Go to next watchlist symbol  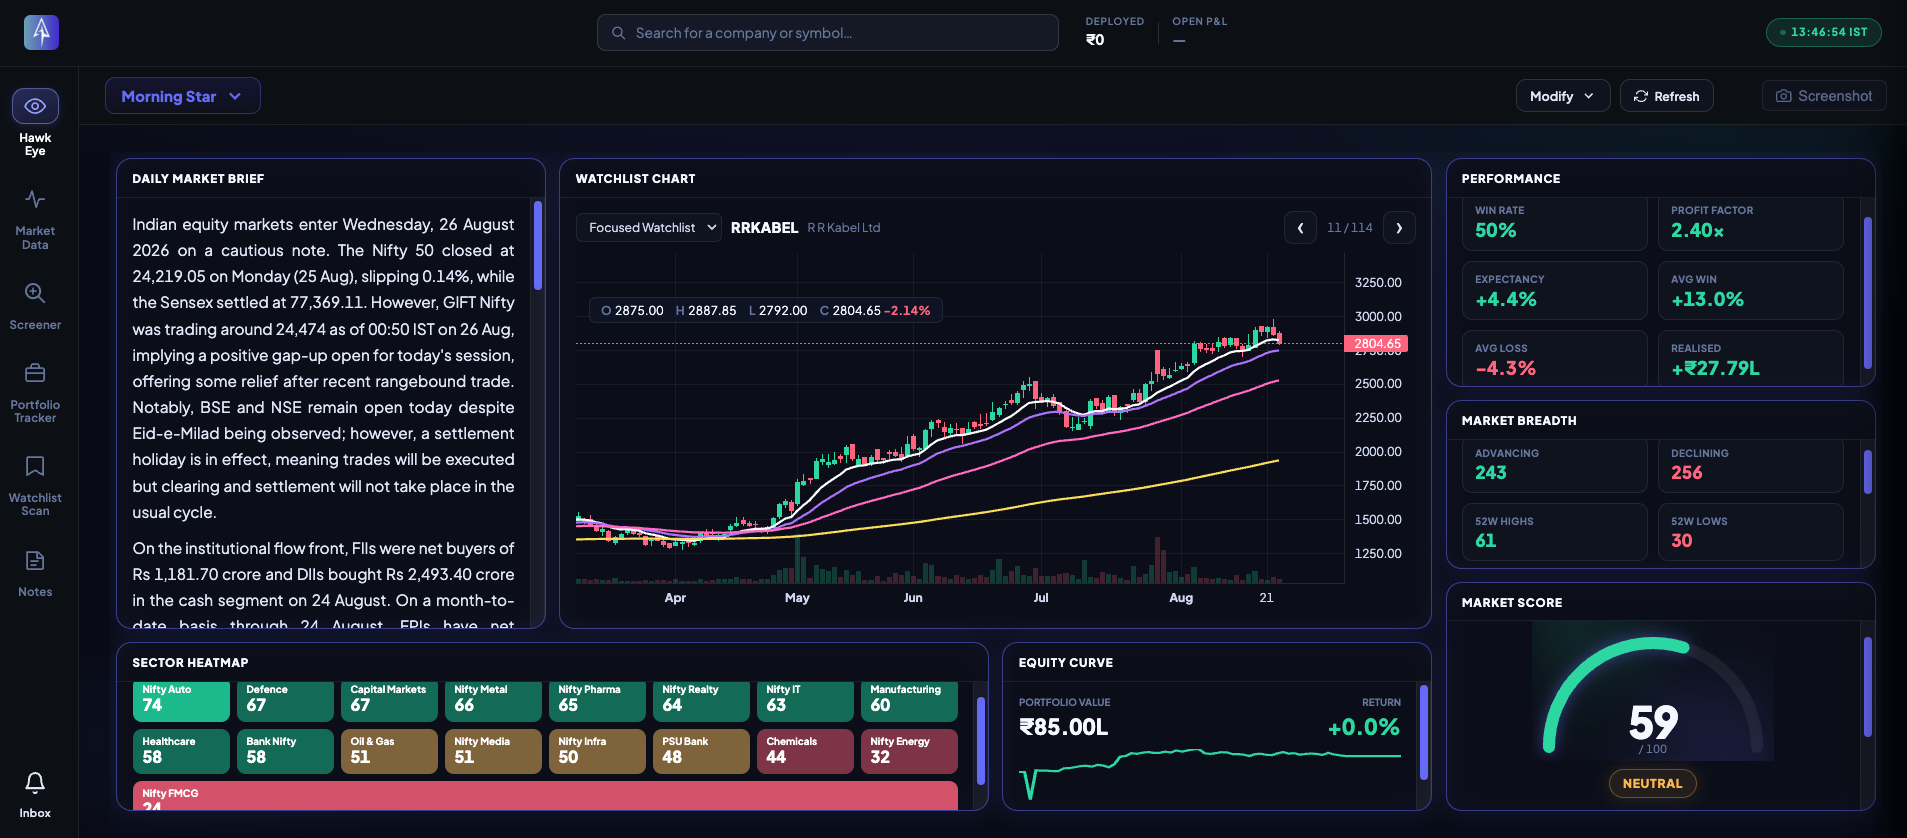tap(1399, 228)
